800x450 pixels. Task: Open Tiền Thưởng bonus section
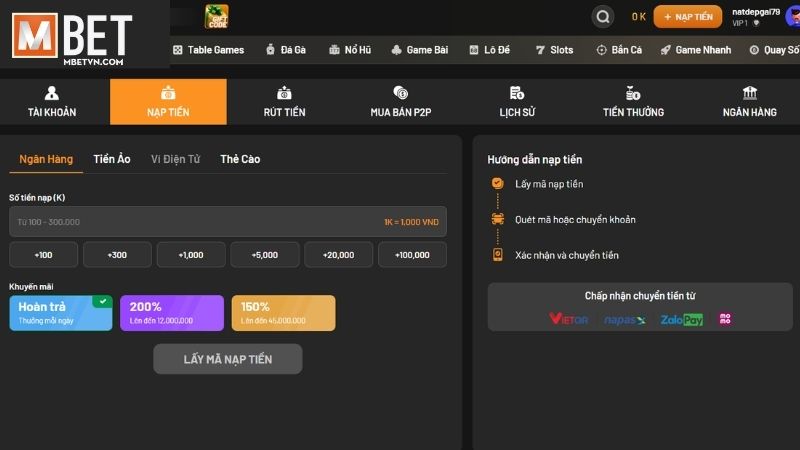tap(633, 102)
